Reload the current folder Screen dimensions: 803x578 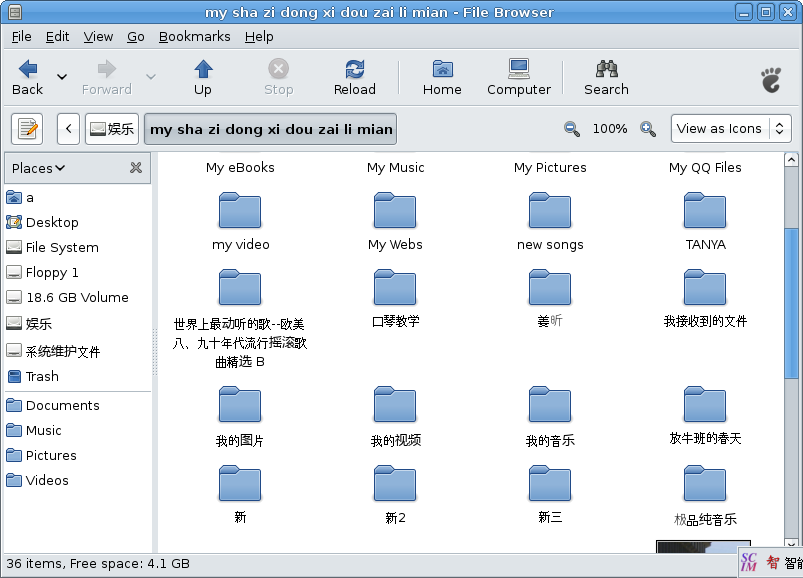point(354,77)
